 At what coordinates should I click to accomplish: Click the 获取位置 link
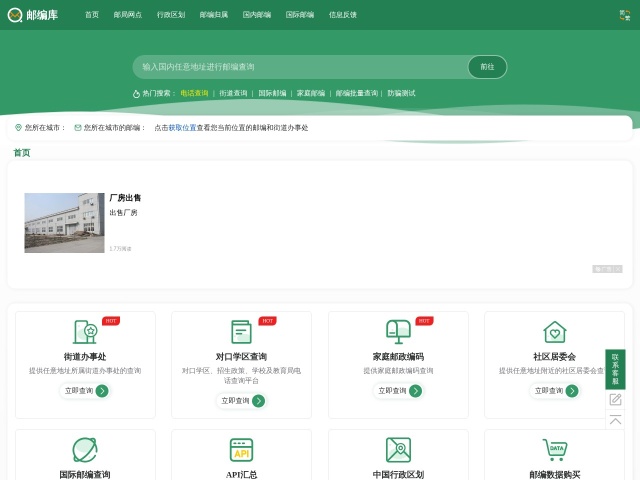pyautogui.click(x=182, y=128)
